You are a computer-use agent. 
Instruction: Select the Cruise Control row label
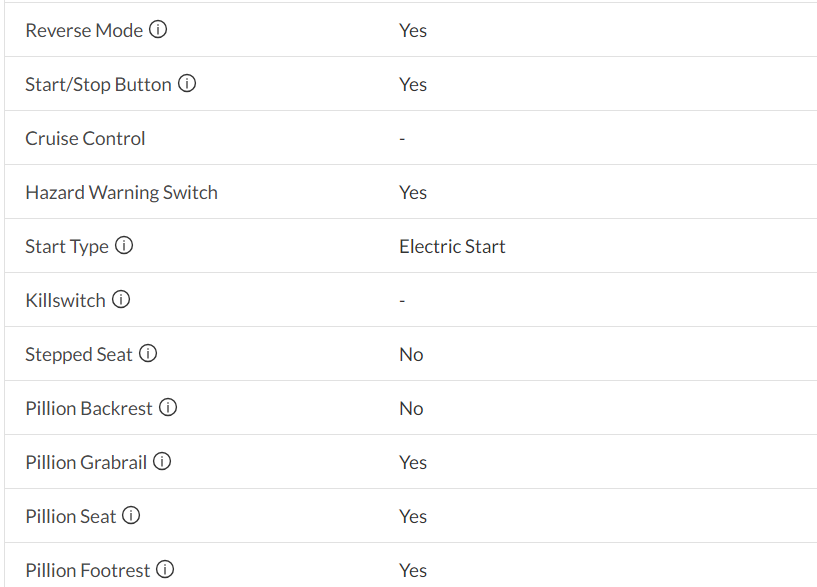coord(85,139)
